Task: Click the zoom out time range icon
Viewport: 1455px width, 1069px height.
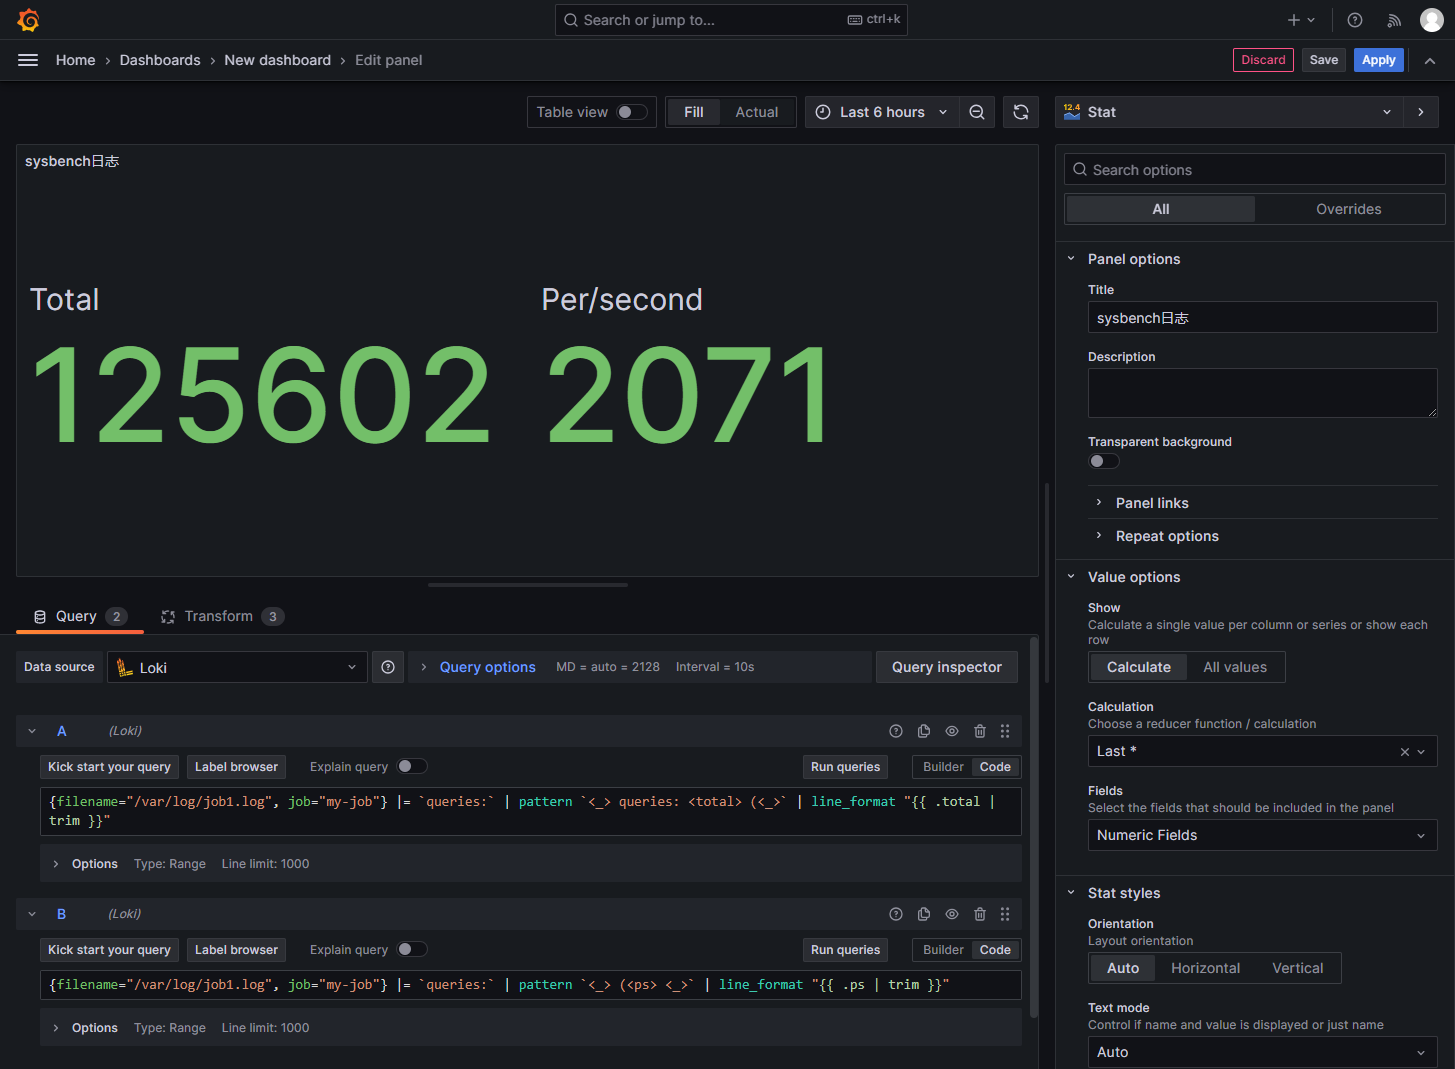Action: [x=977, y=112]
